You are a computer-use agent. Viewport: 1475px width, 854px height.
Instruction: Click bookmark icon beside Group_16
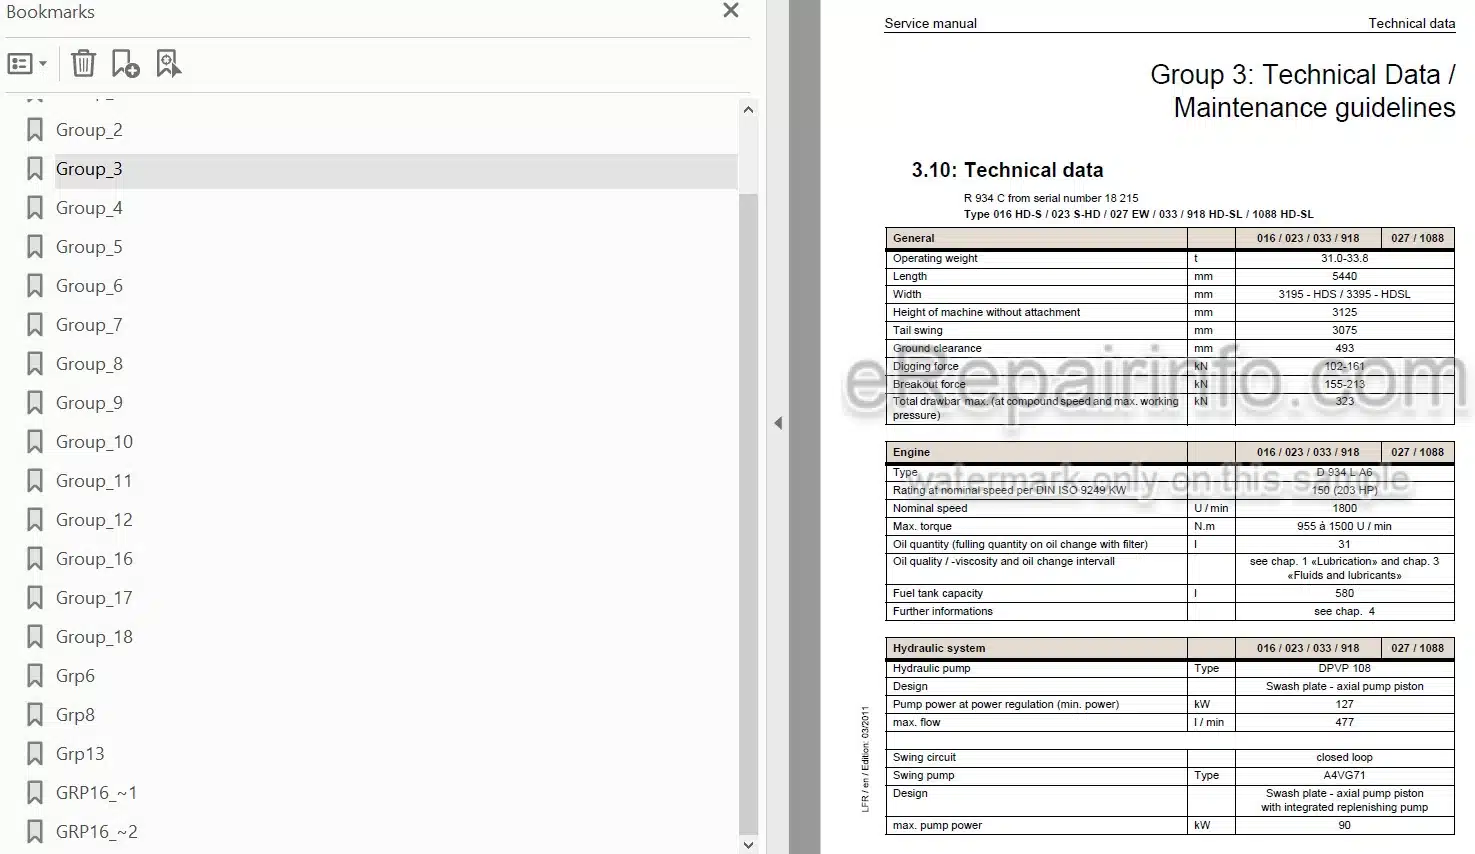(x=35, y=559)
